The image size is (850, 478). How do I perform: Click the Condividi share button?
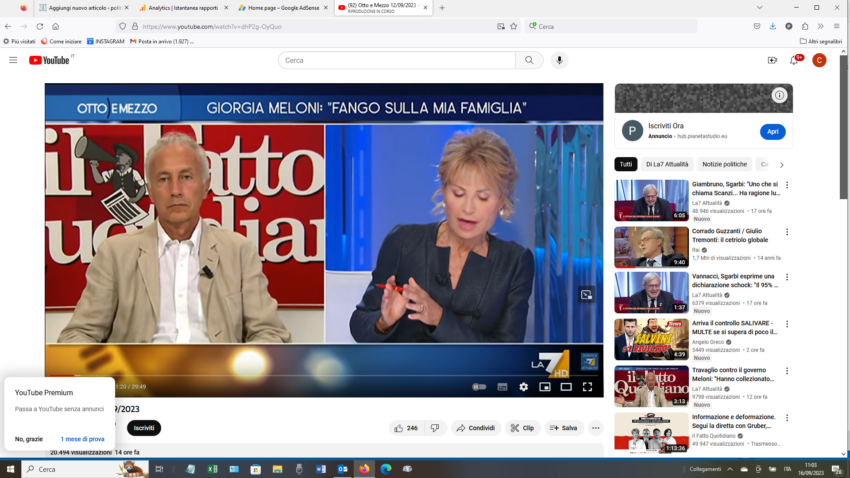[476, 428]
